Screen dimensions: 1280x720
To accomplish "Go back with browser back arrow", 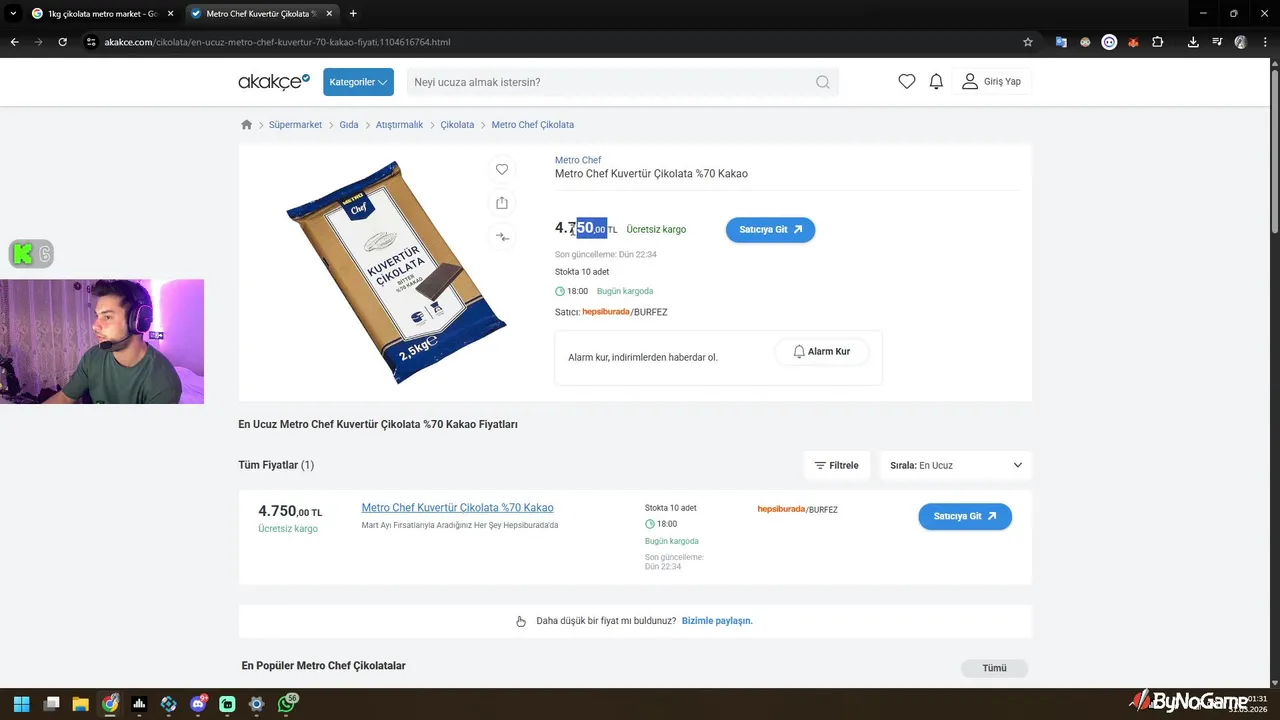I will pos(14,42).
